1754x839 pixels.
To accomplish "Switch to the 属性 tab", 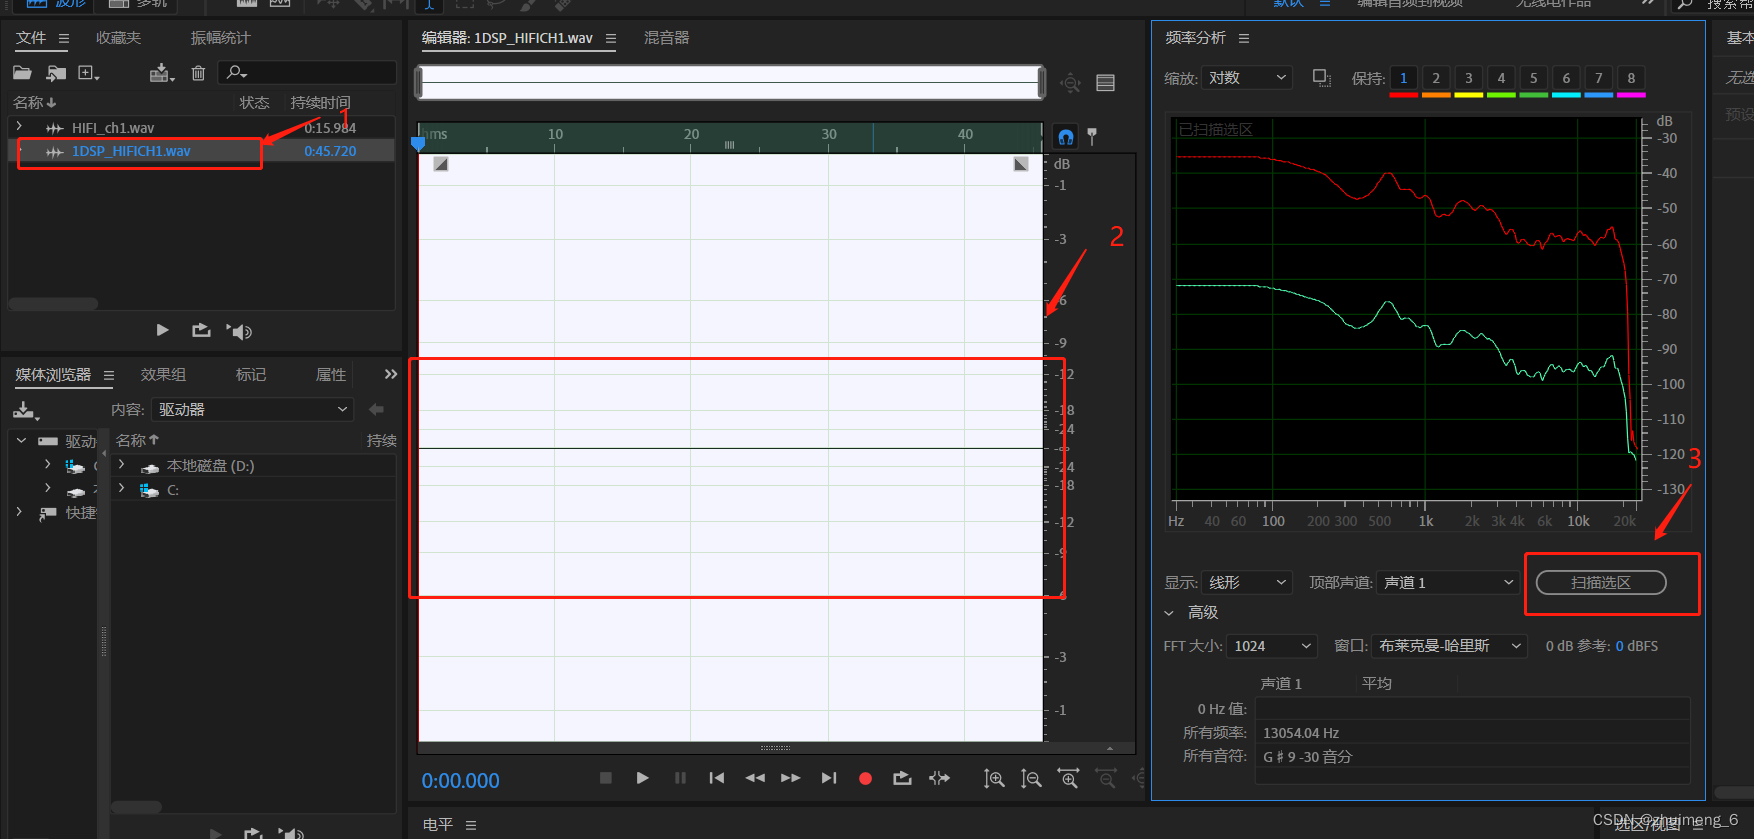I will click(x=331, y=374).
